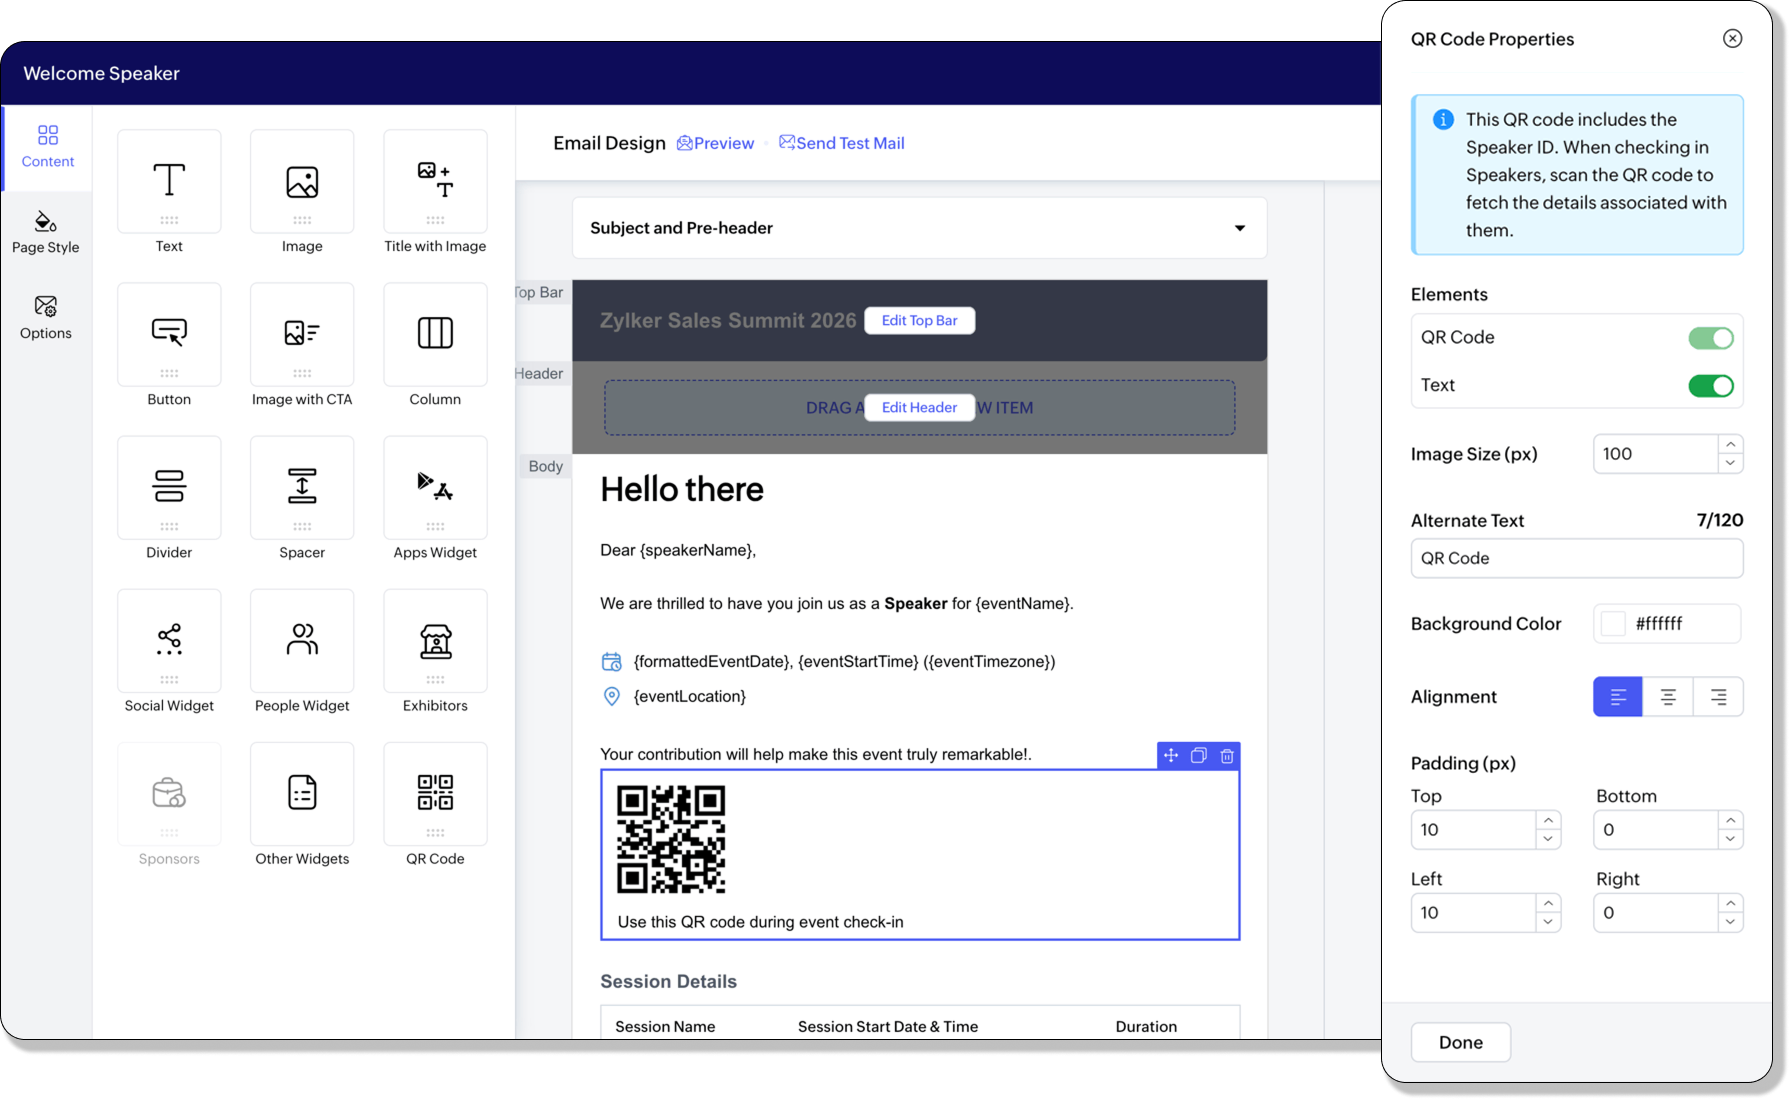Select the QR Code block in content panel

(435, 794)
